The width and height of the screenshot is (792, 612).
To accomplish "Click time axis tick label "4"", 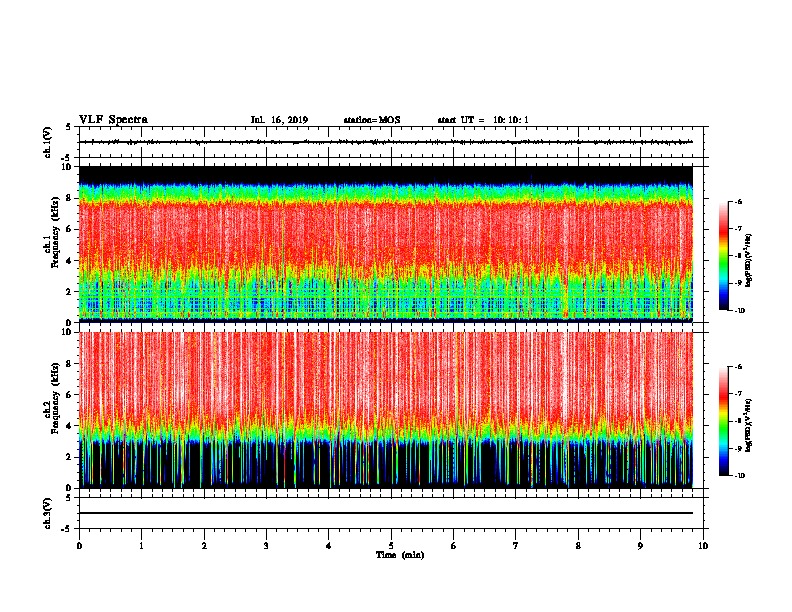I will tap(329, 546).
